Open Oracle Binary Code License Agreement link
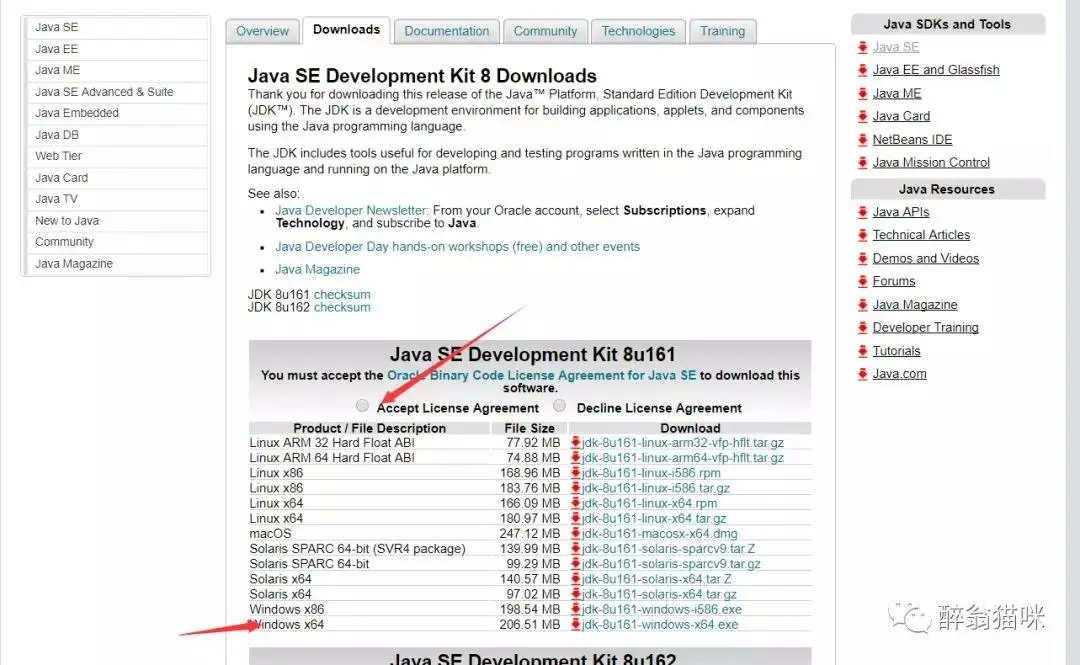The height and width of the screenshot is (665, 1080). (x=541, y=376)
